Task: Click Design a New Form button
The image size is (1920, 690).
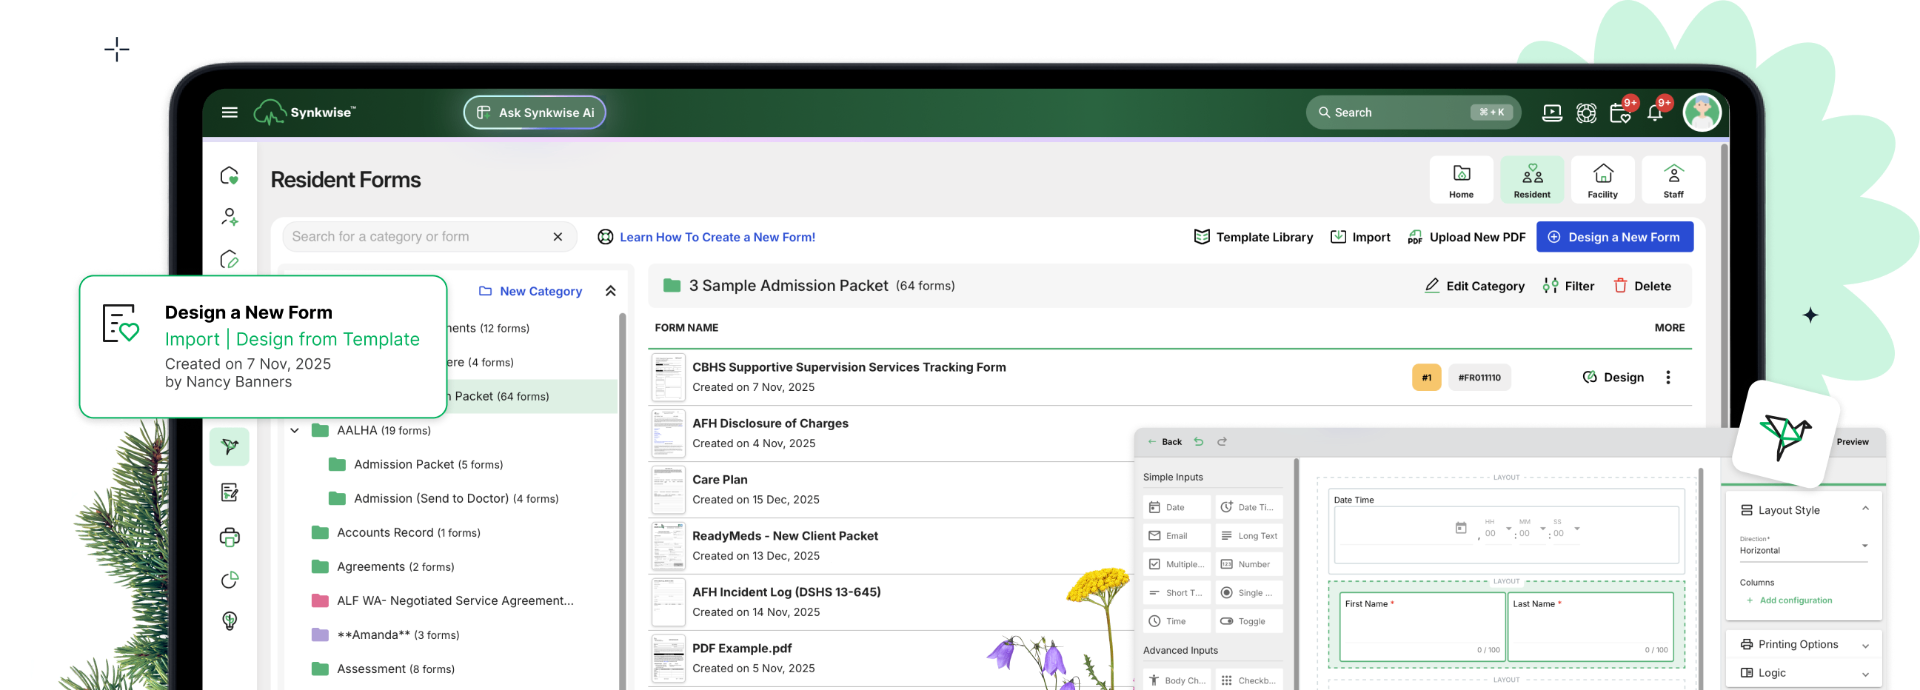Action: click(x=1614, y=237)
